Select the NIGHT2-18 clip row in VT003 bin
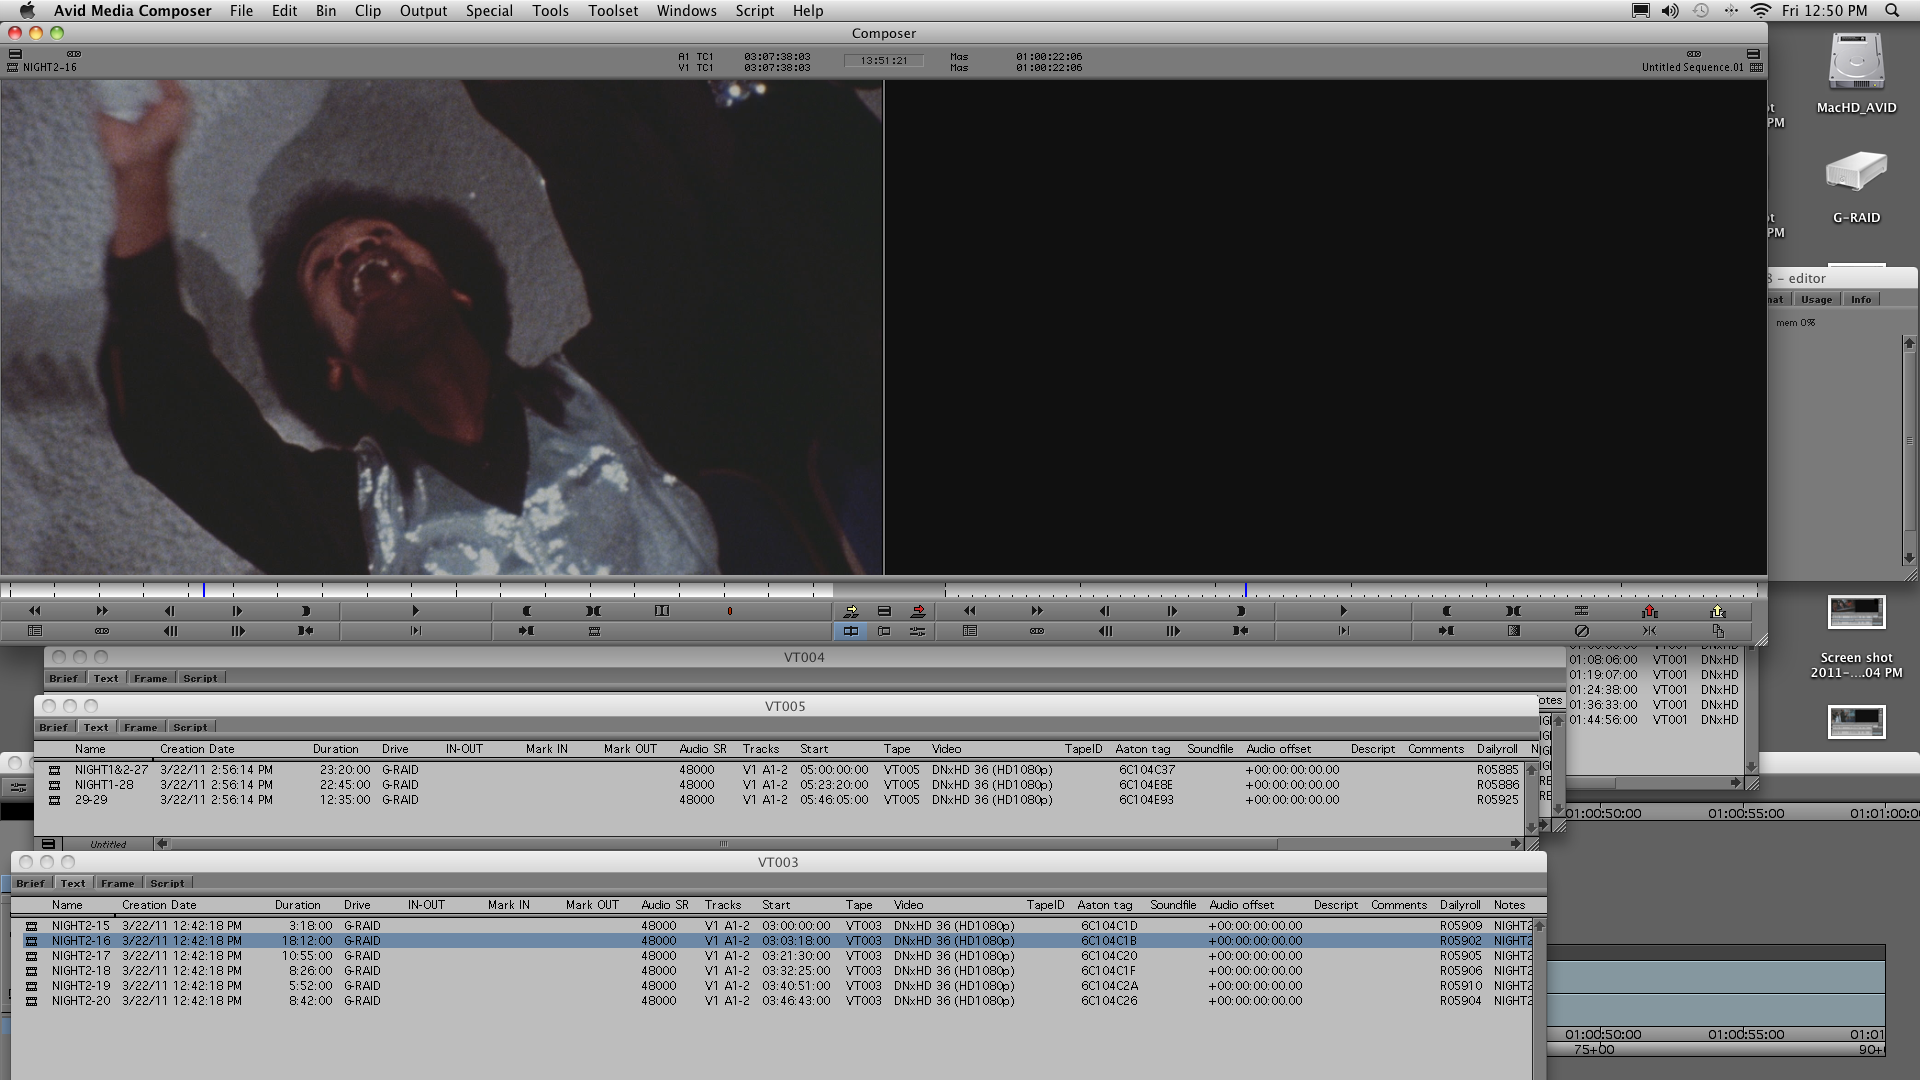This screenshot has width=1920, height=1080. tap(81, 971)
